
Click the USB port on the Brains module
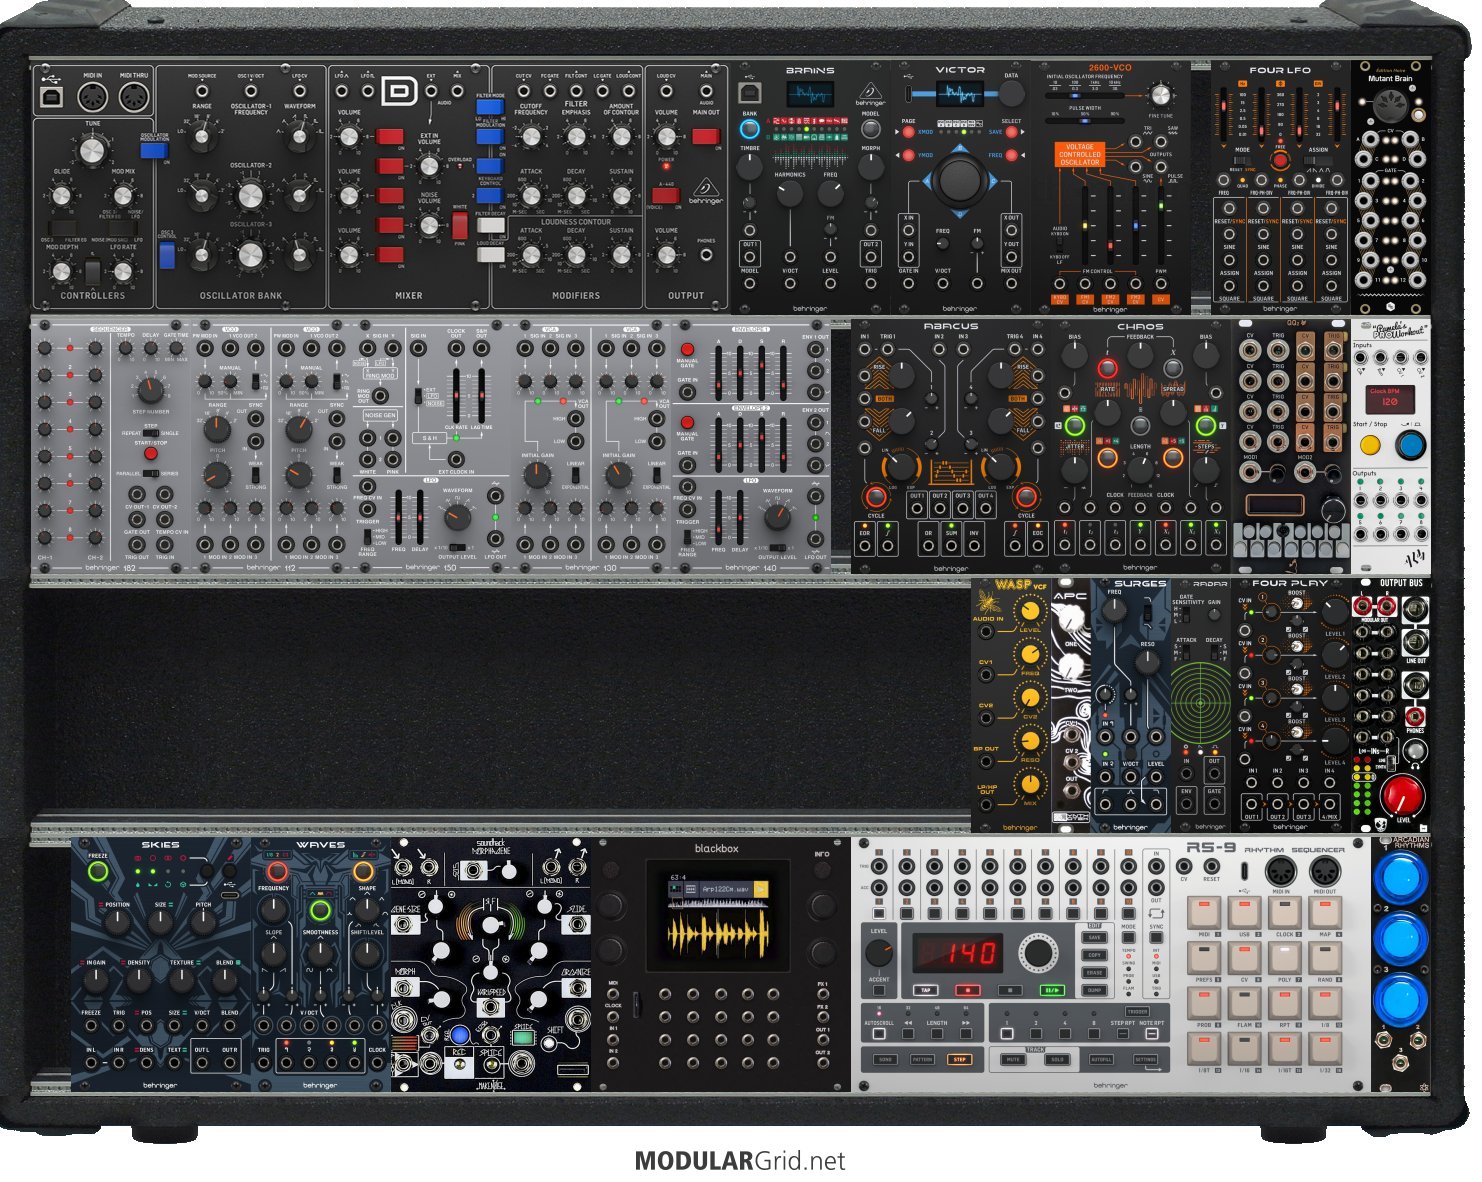click(749, 93)
